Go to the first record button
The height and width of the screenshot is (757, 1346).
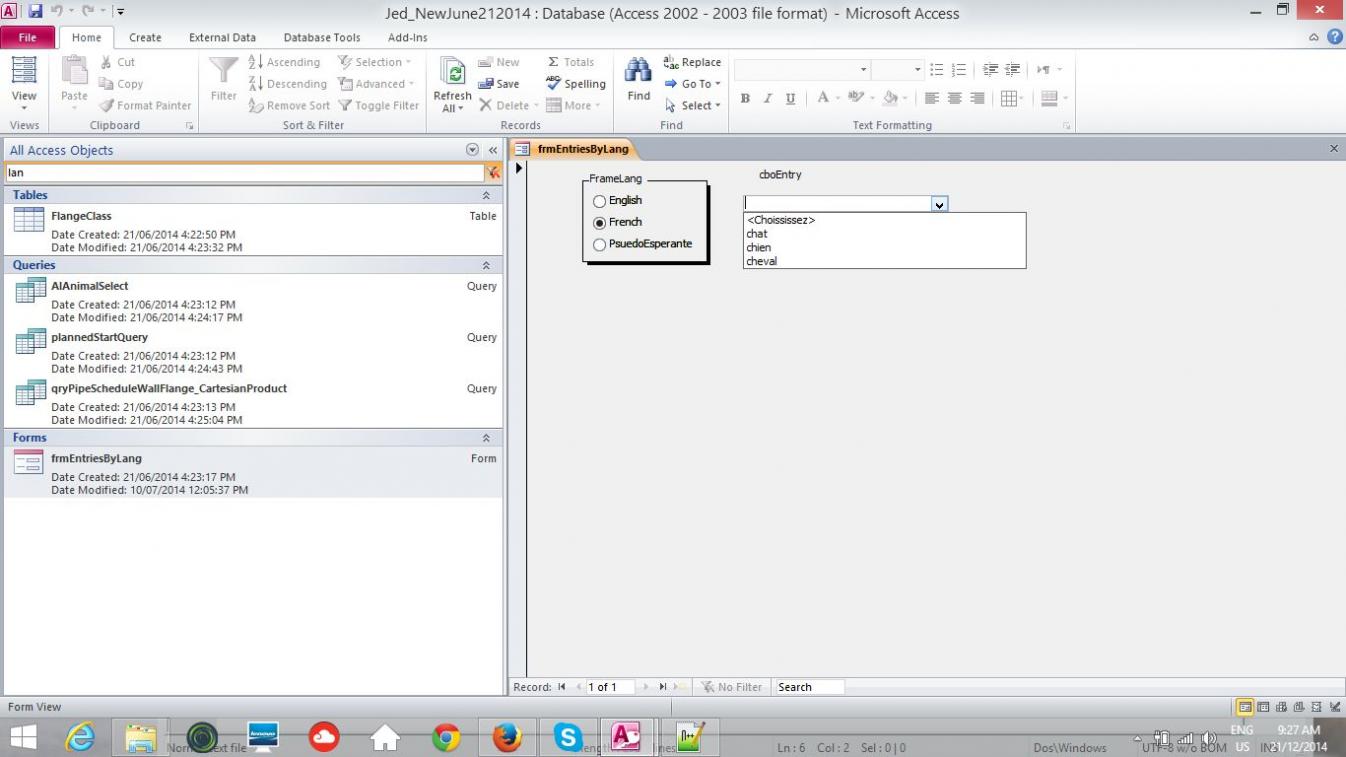(x=562, y=687)
